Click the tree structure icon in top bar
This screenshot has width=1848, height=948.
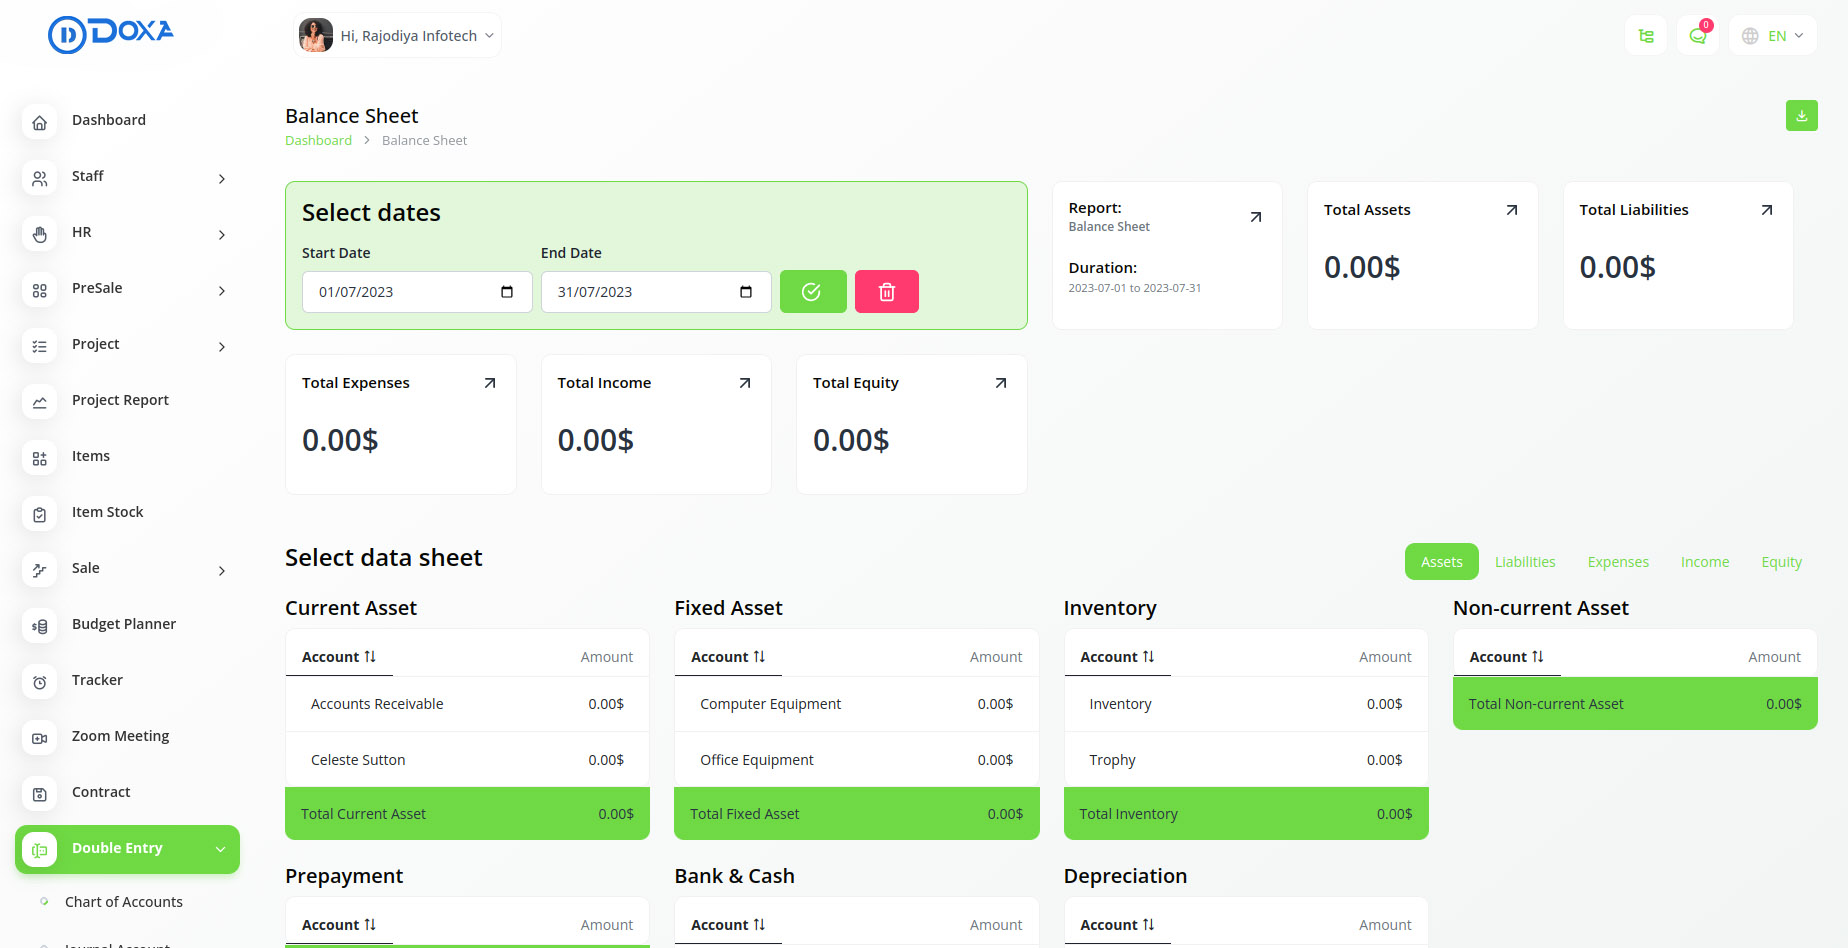1645,36
